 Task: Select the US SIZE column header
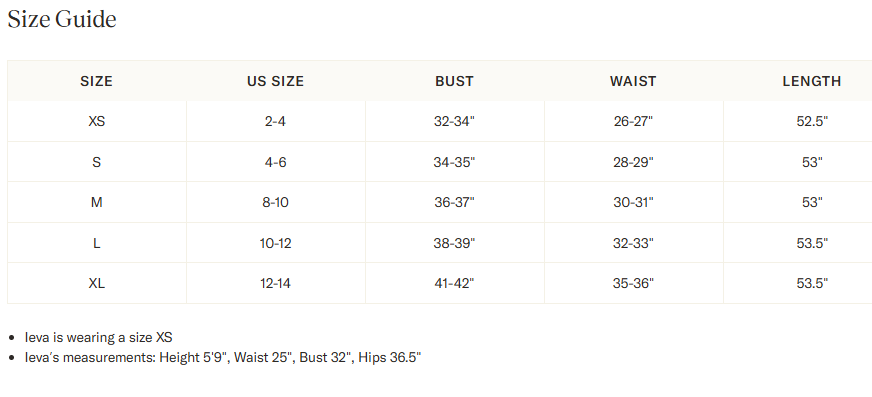(276, 81)
